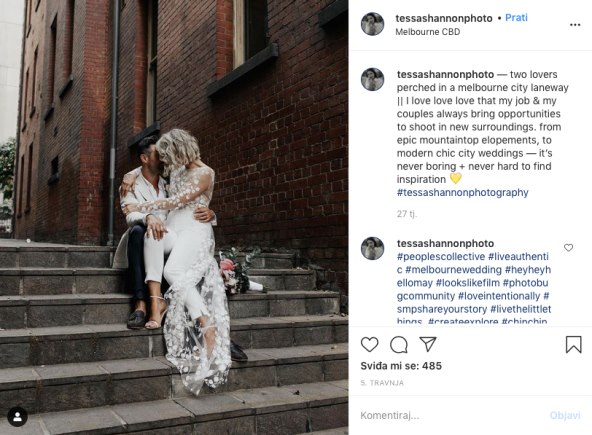Open the comment bubble icon
The height and width of the screenshot is (435, 592).
pos(399,344)
